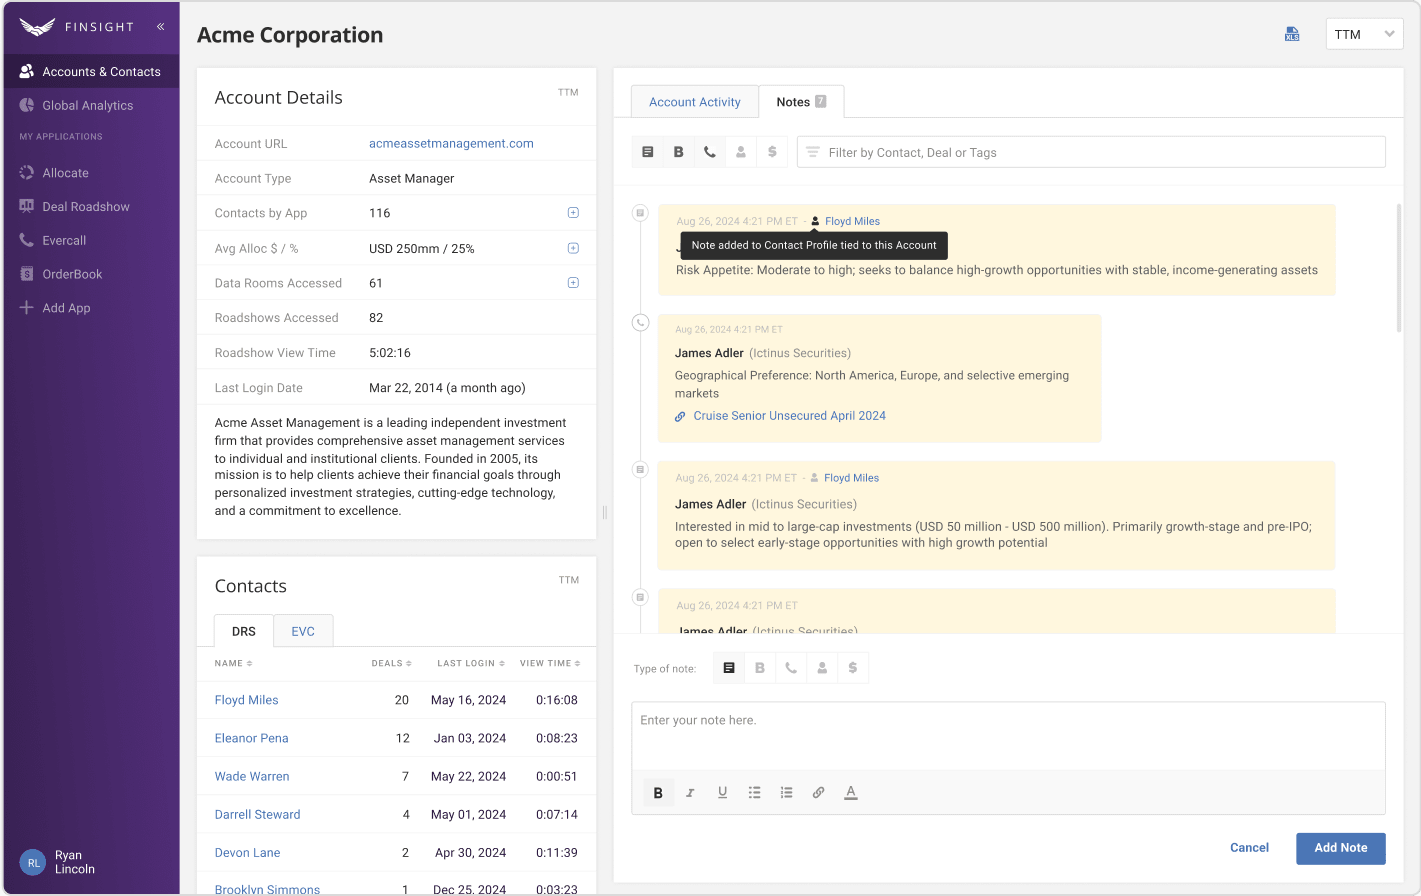Open Accounts & Contacts in sidebar
This screenshot has width=1421, height=896.
[x=91, y=72]
